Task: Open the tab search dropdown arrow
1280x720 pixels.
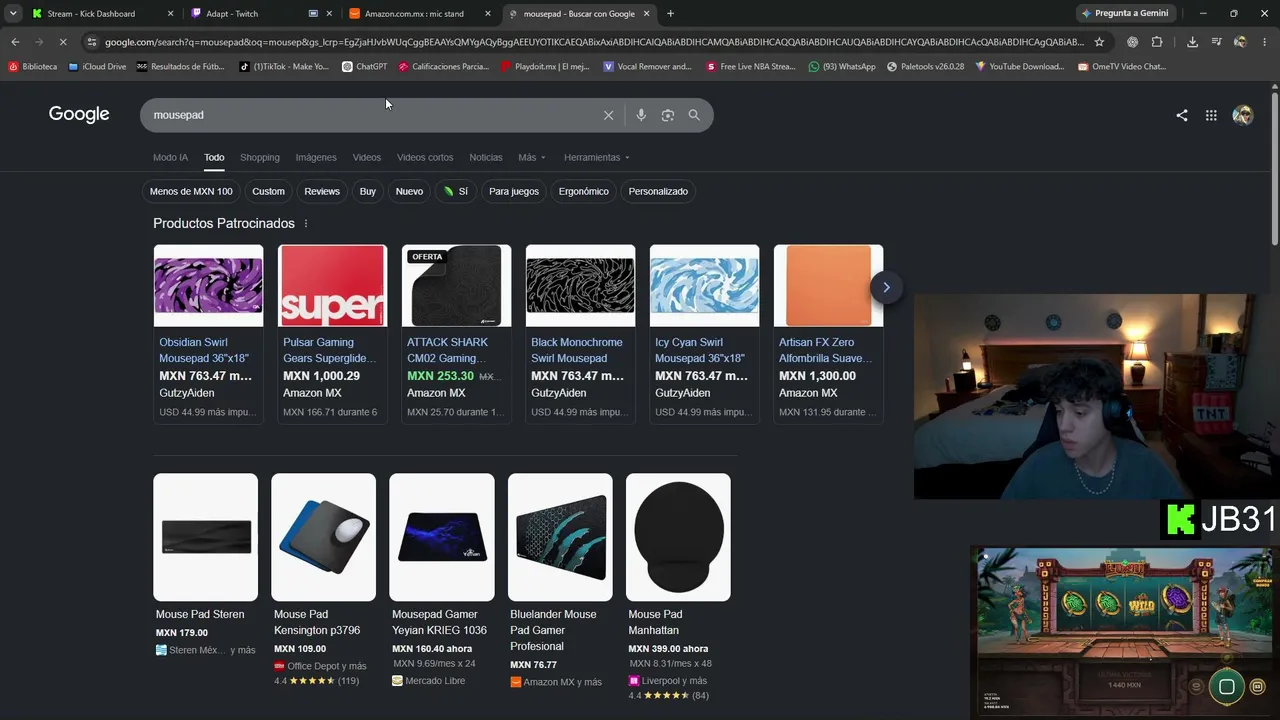Action: [13, 14]
